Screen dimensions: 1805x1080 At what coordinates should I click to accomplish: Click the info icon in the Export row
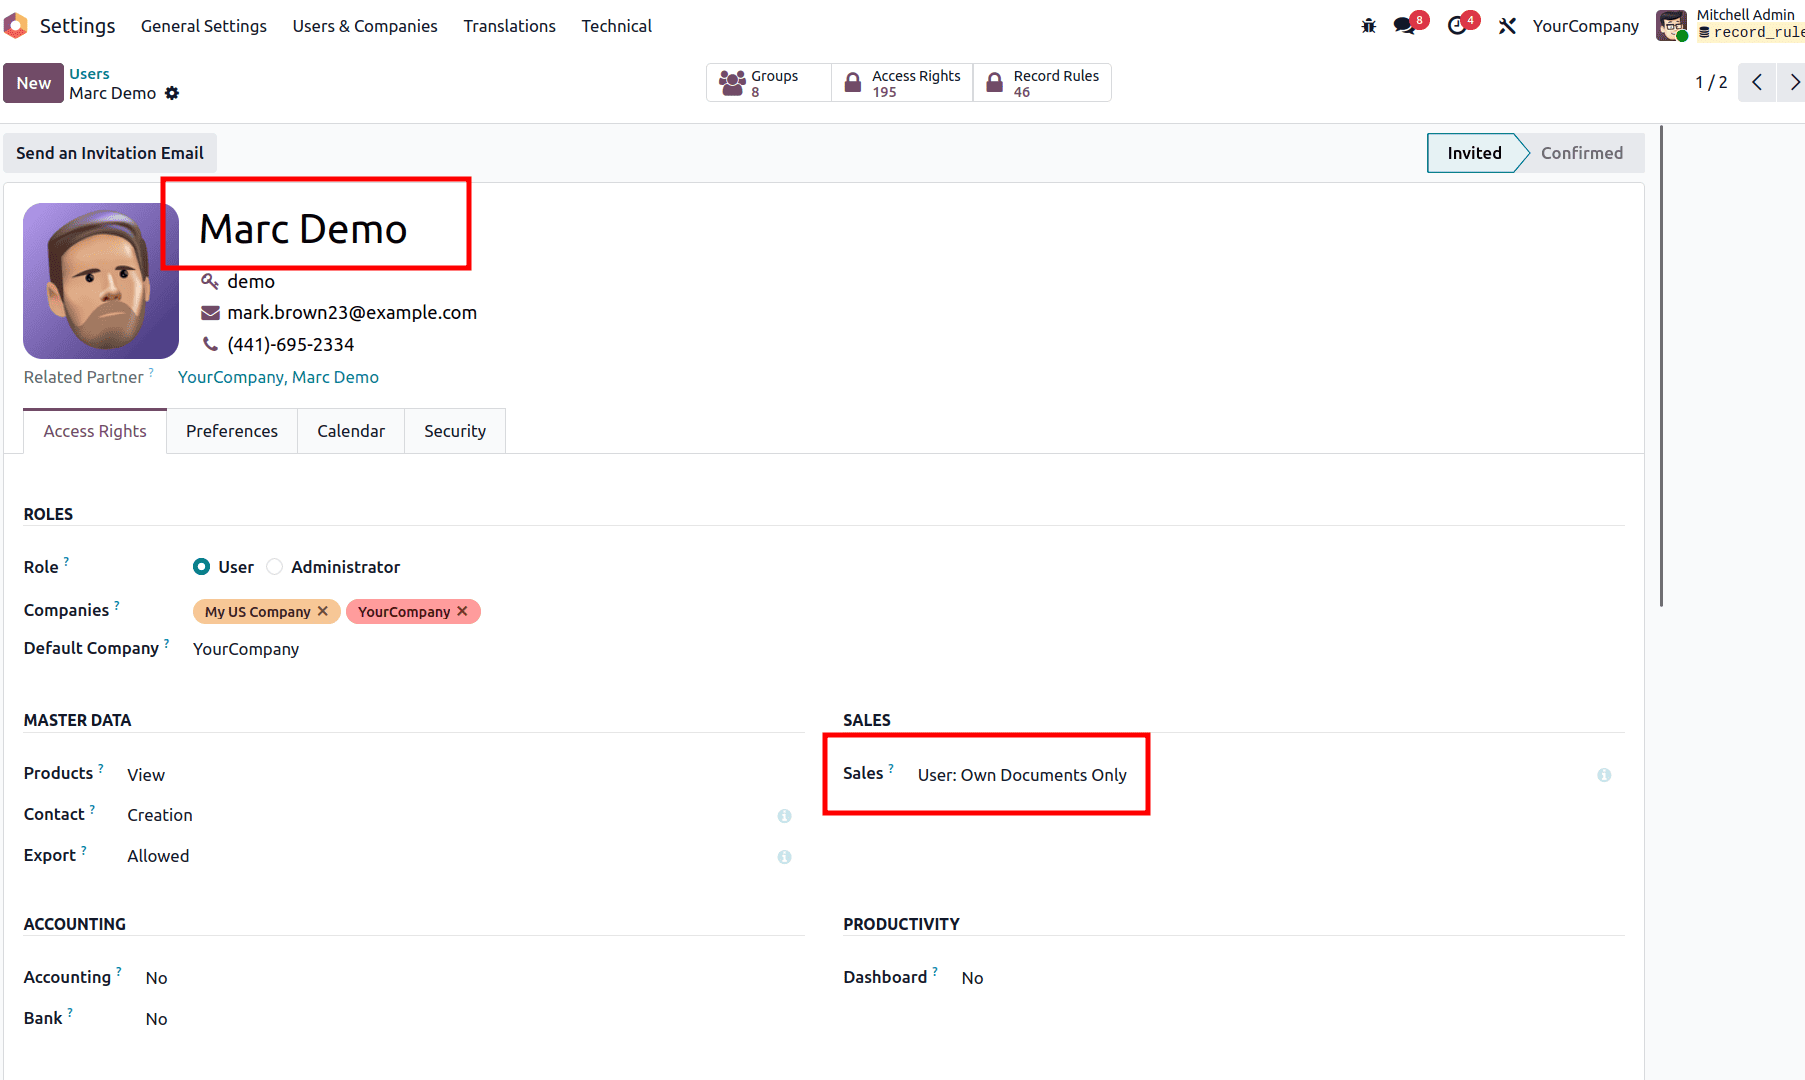tap(784, 857)
